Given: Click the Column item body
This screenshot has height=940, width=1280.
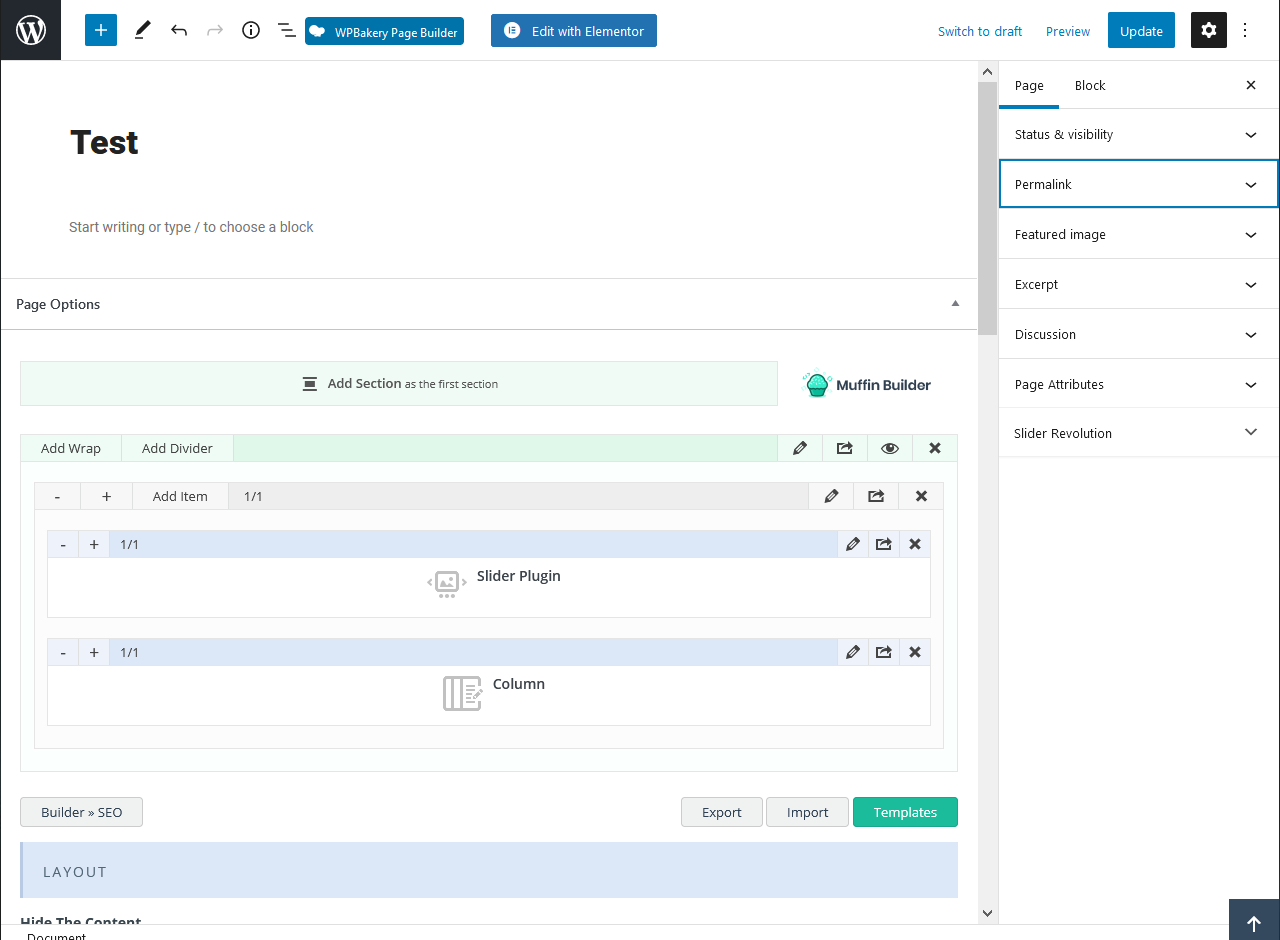Looking at the screenshot, I should pos(489,695).
